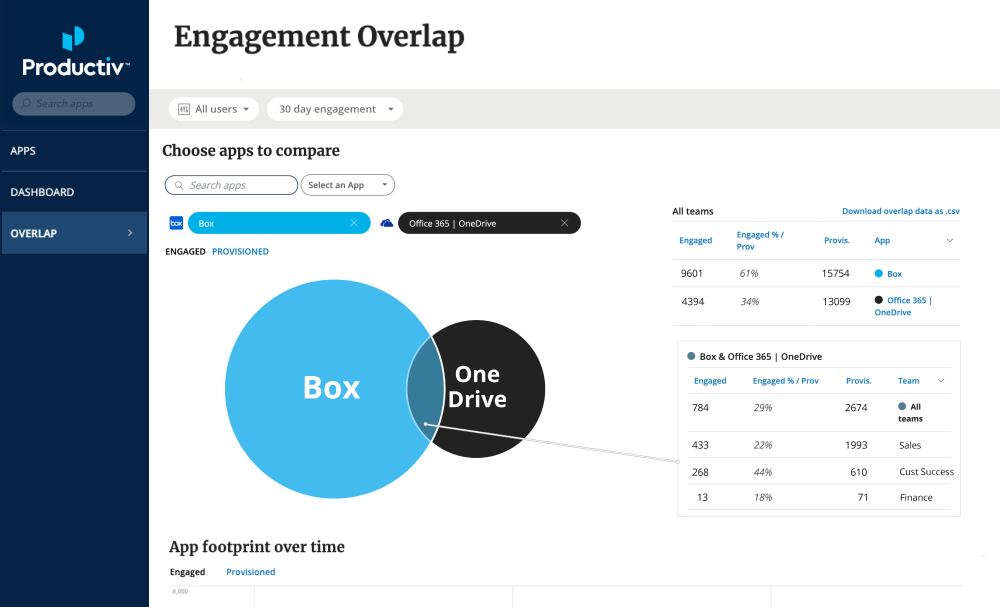This screenshot has height=607, width=1000.
Task: Click the 1993 provisioned value for Sales
Action: tap(856, 445)
